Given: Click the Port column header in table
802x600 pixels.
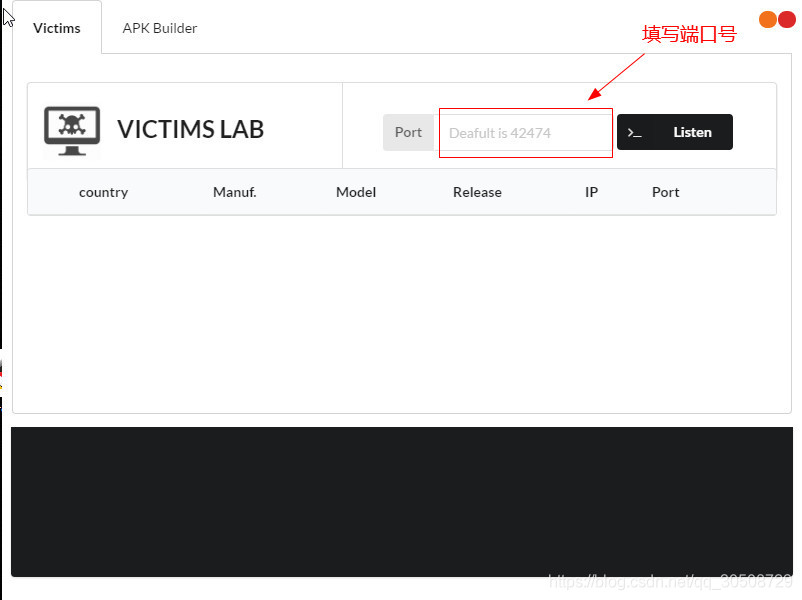Looking at the screenshot, I should (x=665, y=192).
